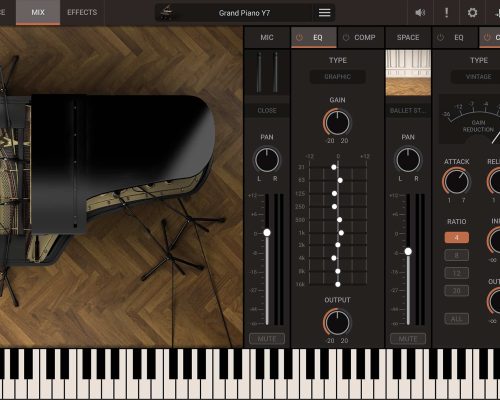
Task: Click the 31 Hz EQ band handle
Action: pyautogui.click(x=334, y=167)
